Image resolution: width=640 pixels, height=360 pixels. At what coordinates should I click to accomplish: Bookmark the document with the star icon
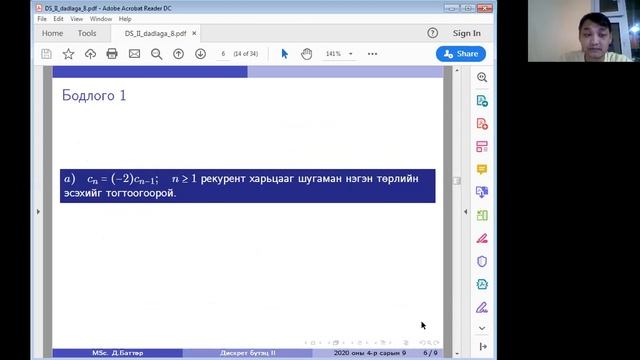68,54
